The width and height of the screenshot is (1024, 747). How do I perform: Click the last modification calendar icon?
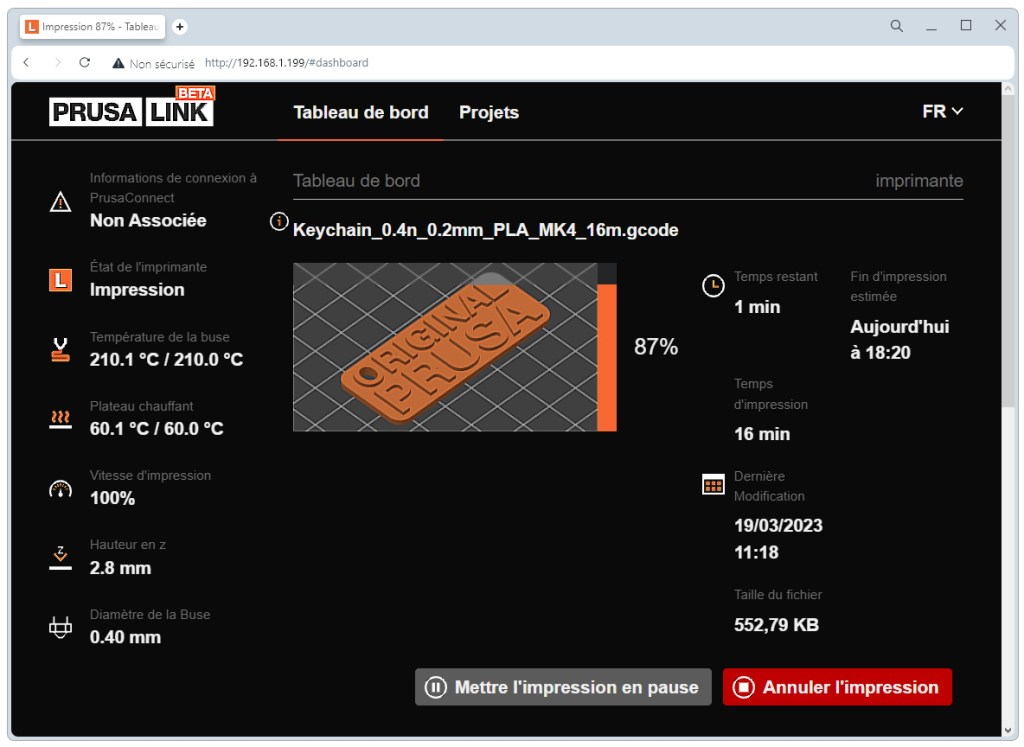pyautogui.click(x=713, y=485)
